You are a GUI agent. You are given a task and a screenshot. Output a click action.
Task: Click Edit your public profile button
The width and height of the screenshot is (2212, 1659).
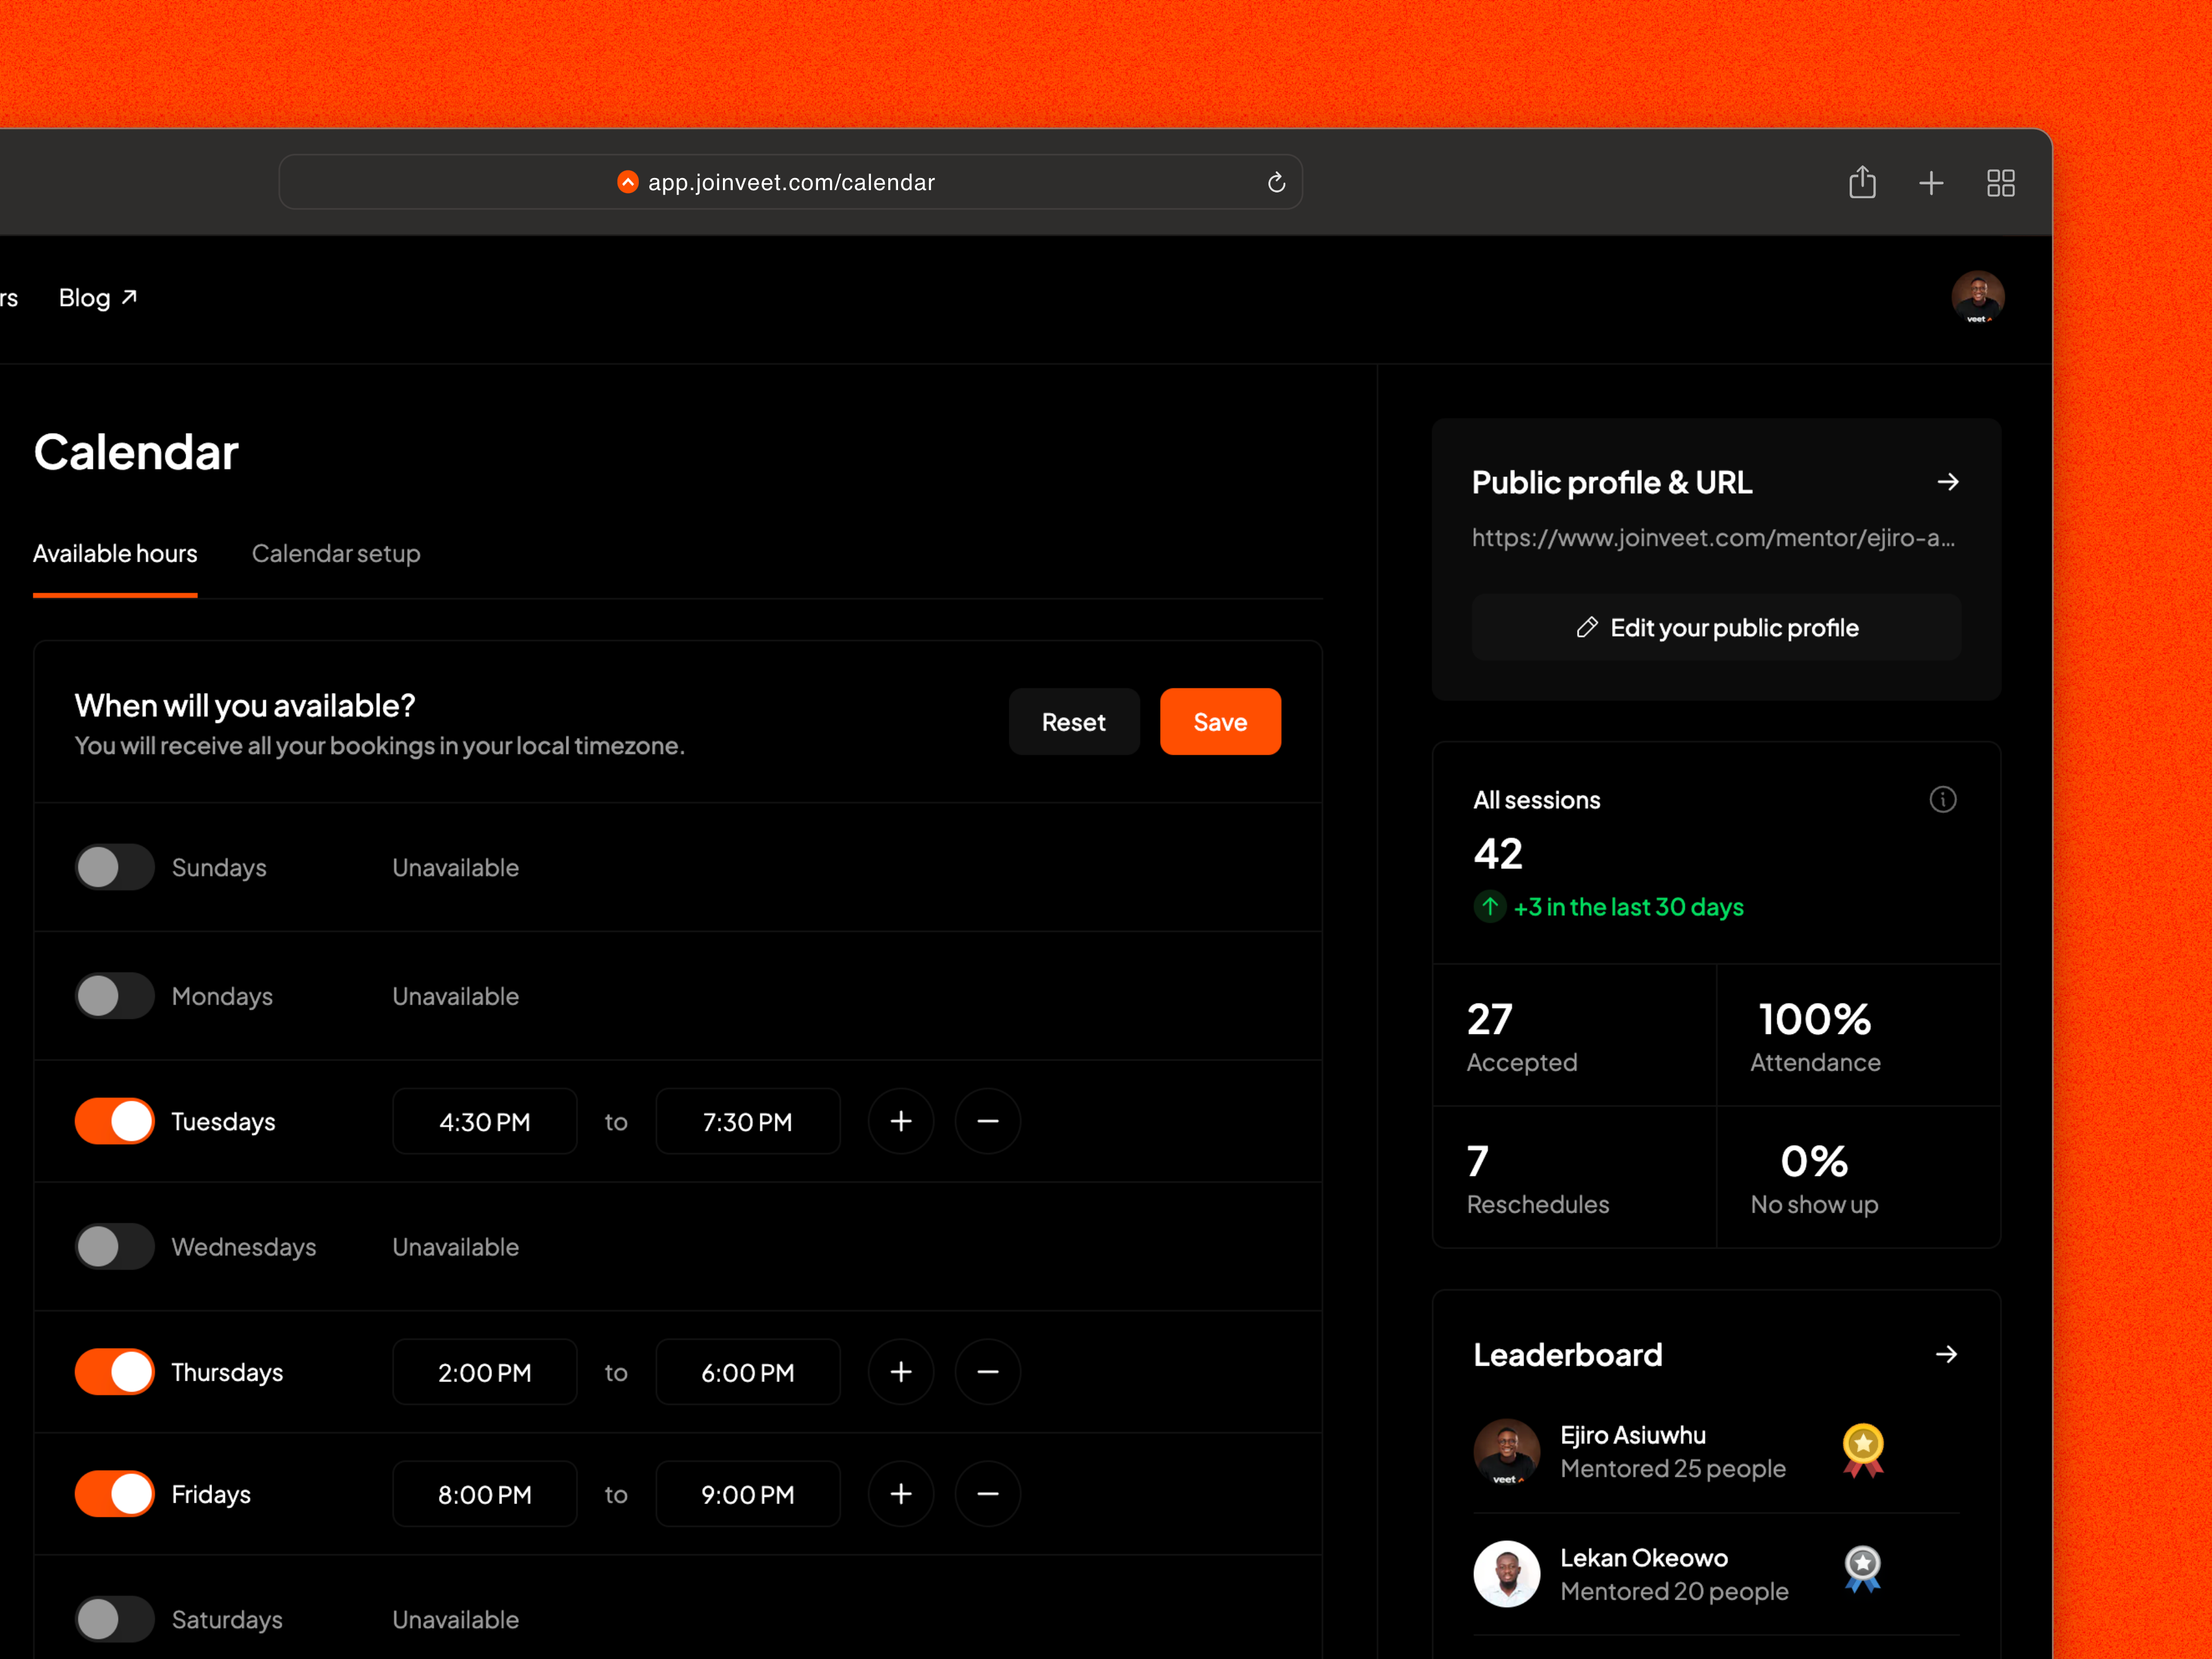[x=1716, y=627]
